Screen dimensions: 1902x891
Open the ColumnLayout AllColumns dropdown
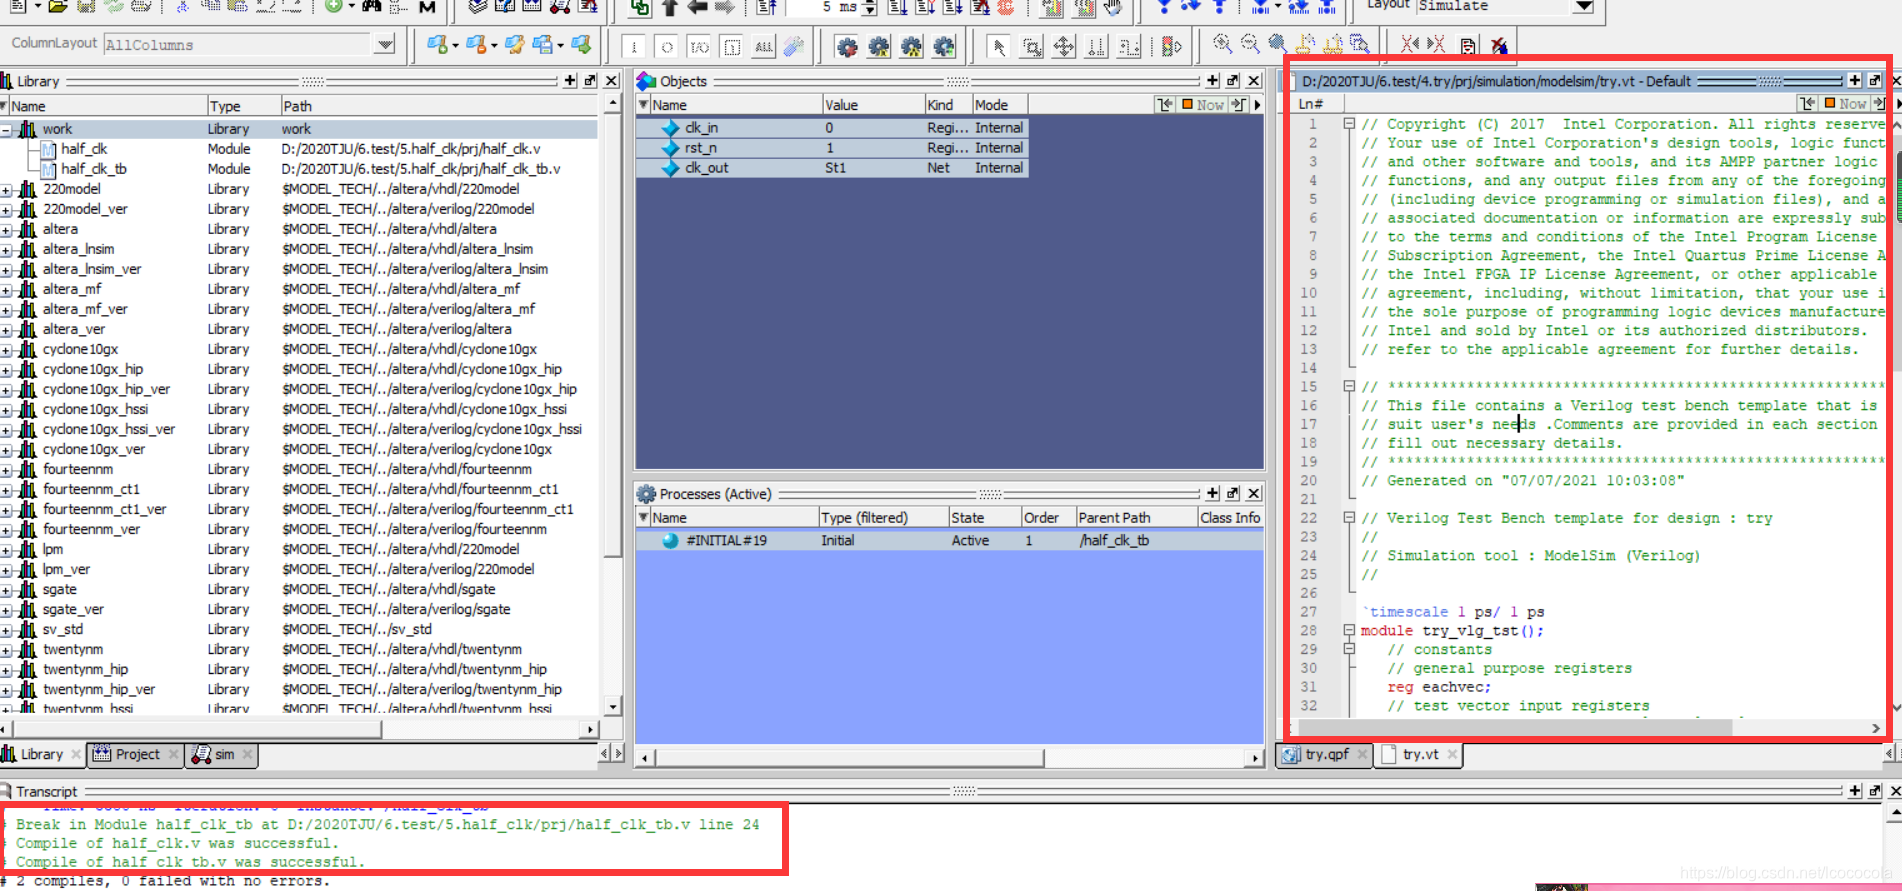point(384,44)
